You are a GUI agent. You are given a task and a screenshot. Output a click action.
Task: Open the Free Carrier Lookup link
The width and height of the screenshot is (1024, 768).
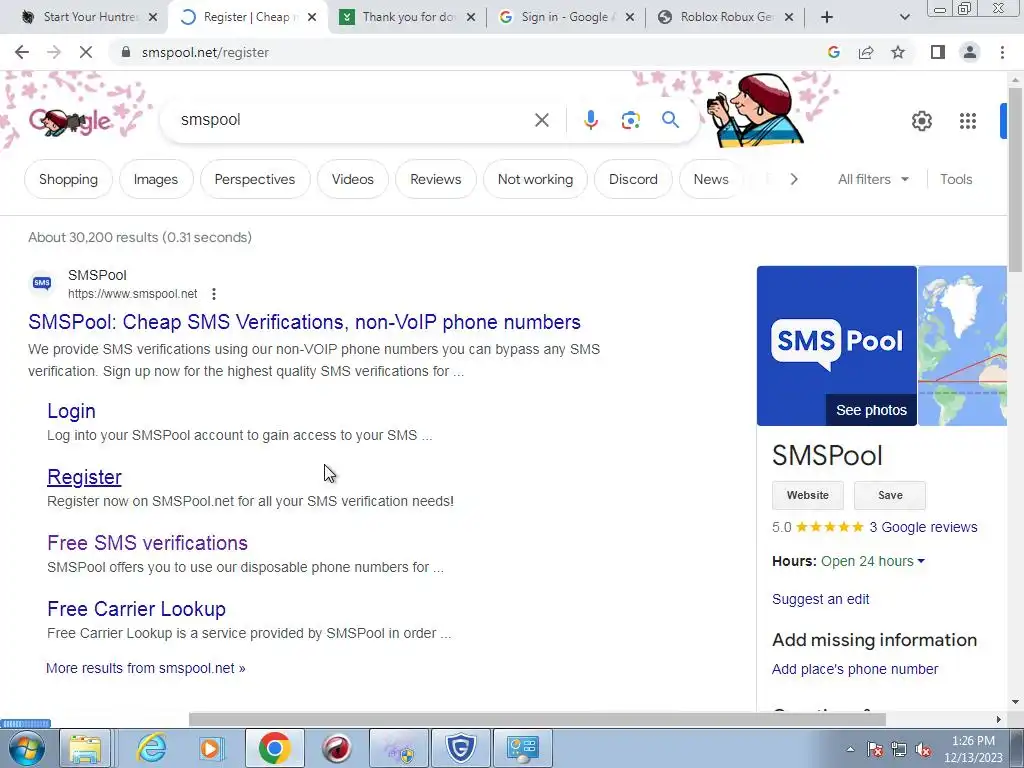click(x=136, y=609)
